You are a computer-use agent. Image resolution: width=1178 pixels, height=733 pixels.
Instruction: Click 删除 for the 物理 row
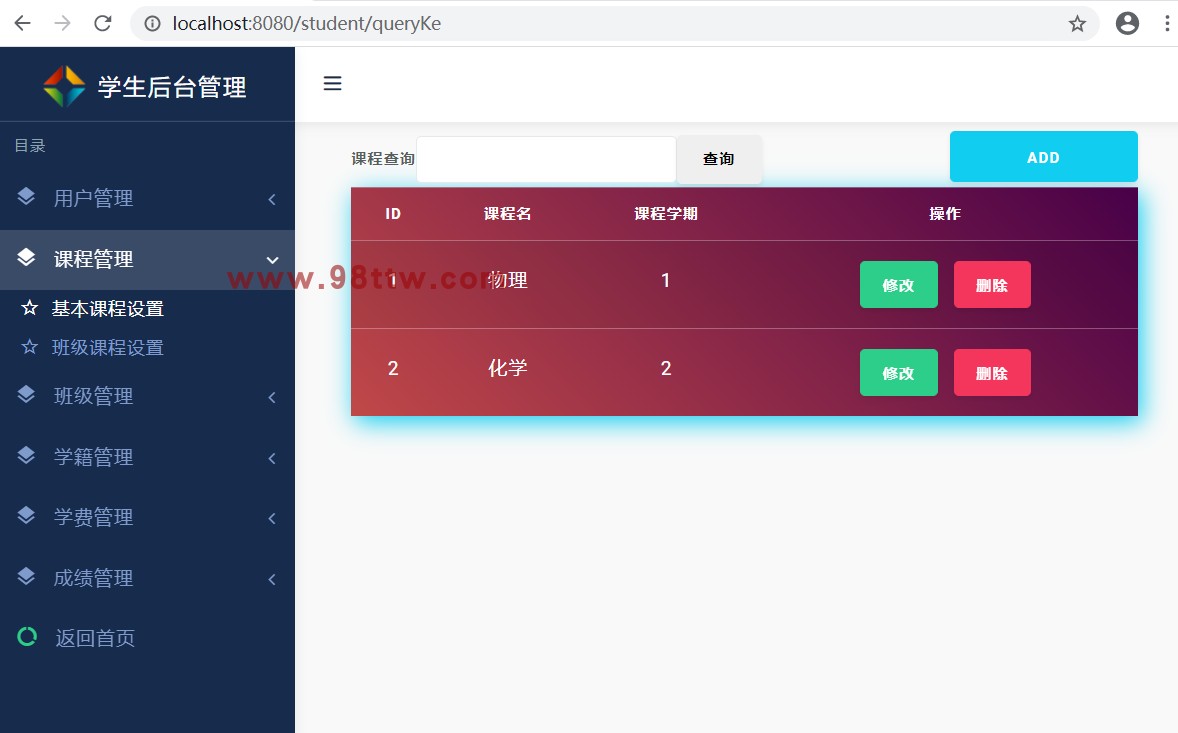[992, 285]
